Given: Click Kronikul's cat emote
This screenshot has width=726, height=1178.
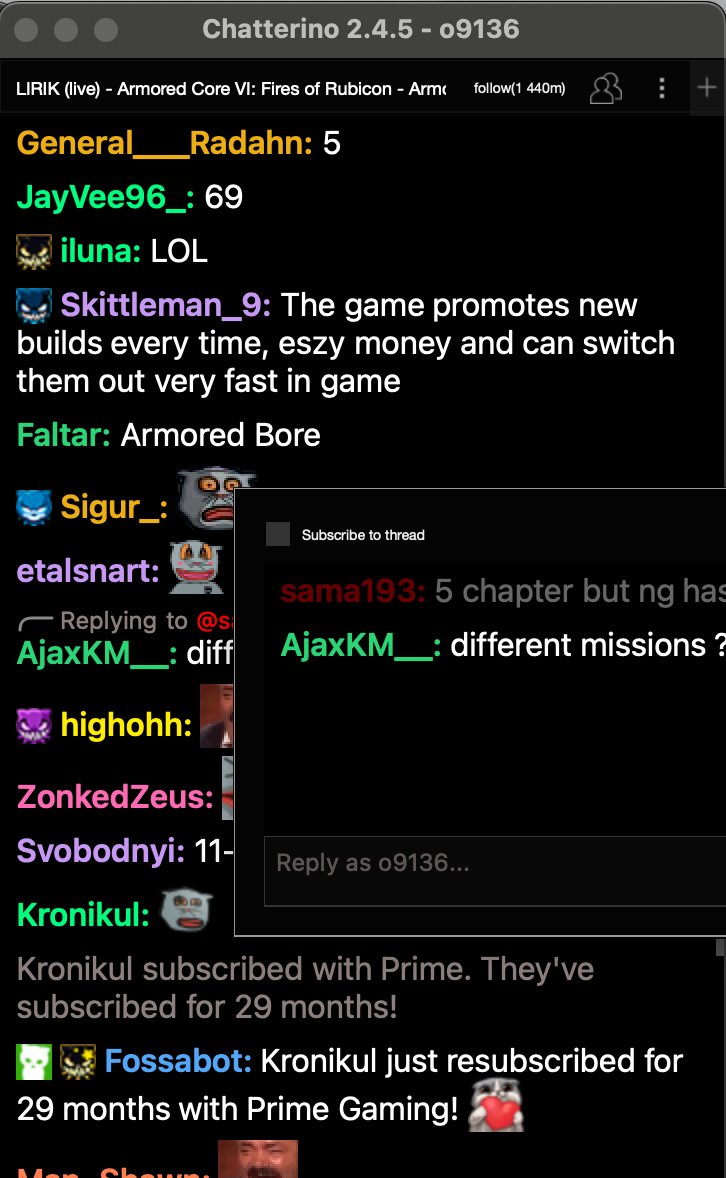Looking at the screenshot, I should pos(186,910).
